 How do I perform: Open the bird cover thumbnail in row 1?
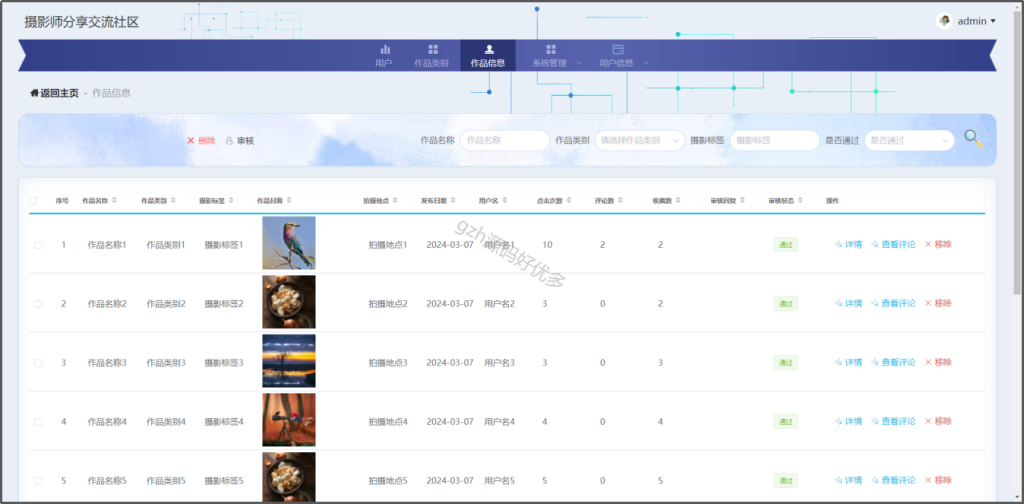(289, 243)
